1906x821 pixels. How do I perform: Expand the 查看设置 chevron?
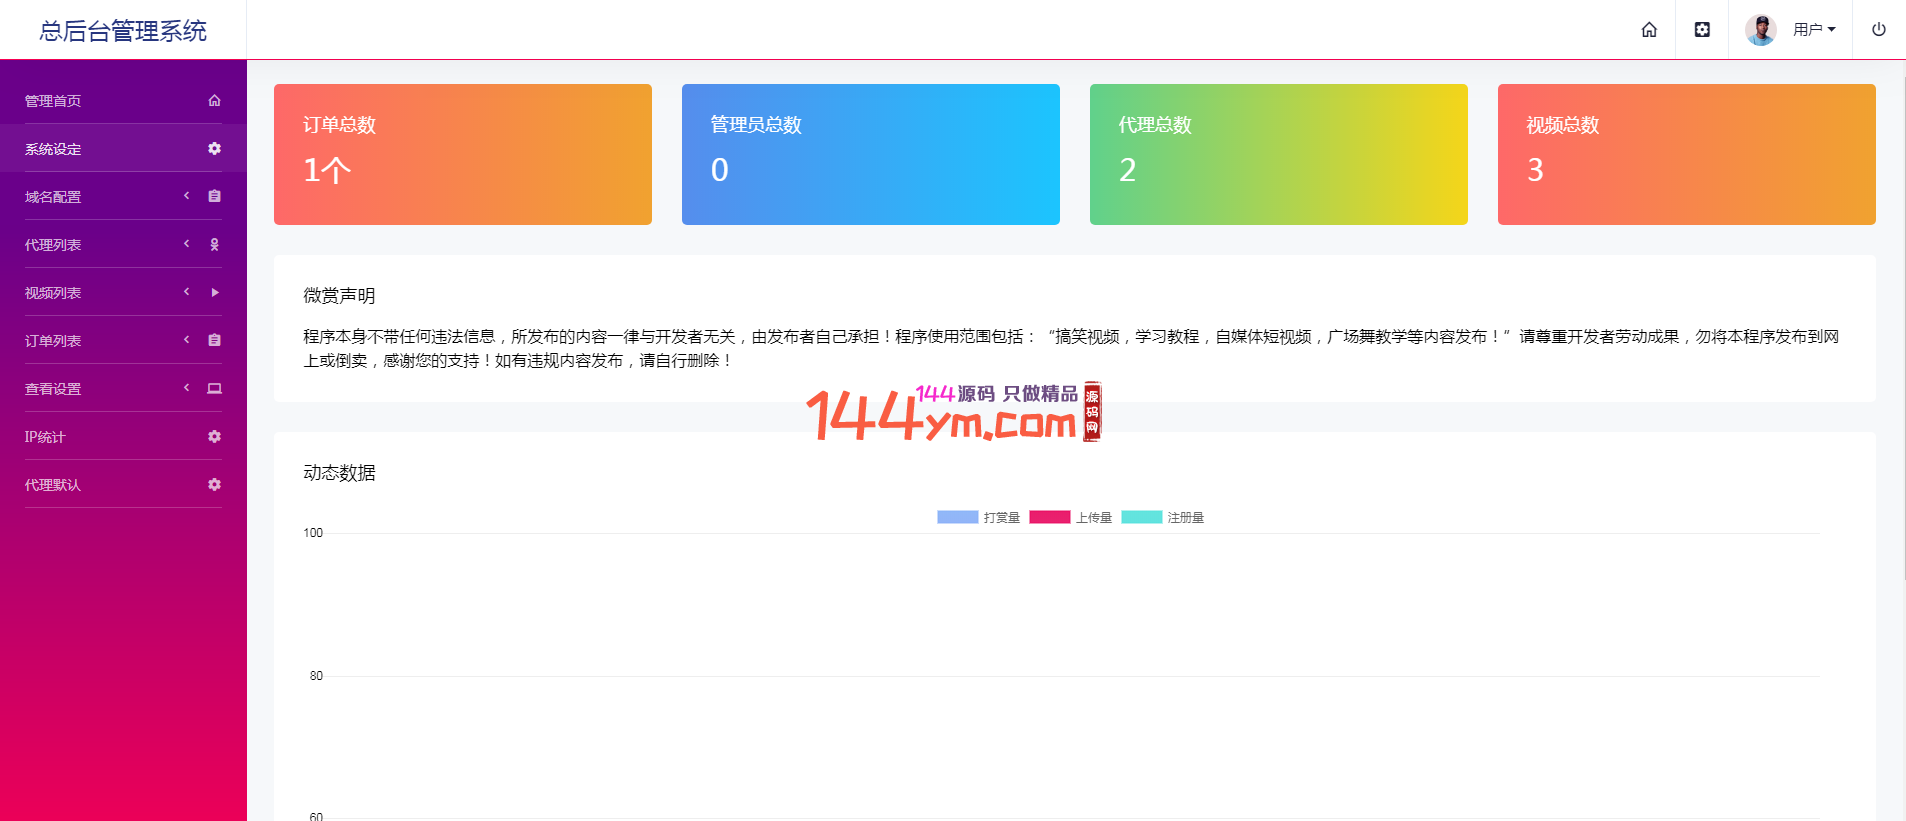pos(186,388)
